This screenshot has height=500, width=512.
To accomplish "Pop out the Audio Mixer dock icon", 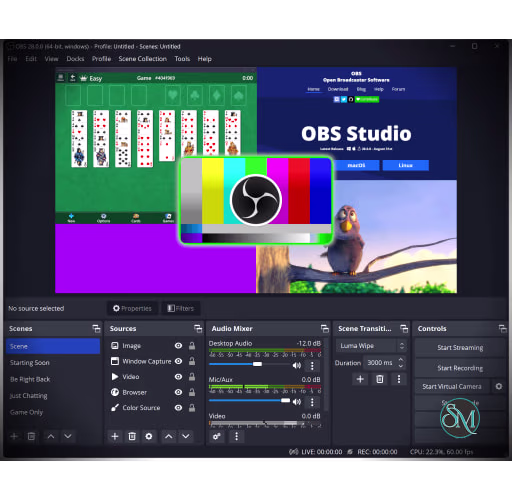I will (x=325, y=329).
